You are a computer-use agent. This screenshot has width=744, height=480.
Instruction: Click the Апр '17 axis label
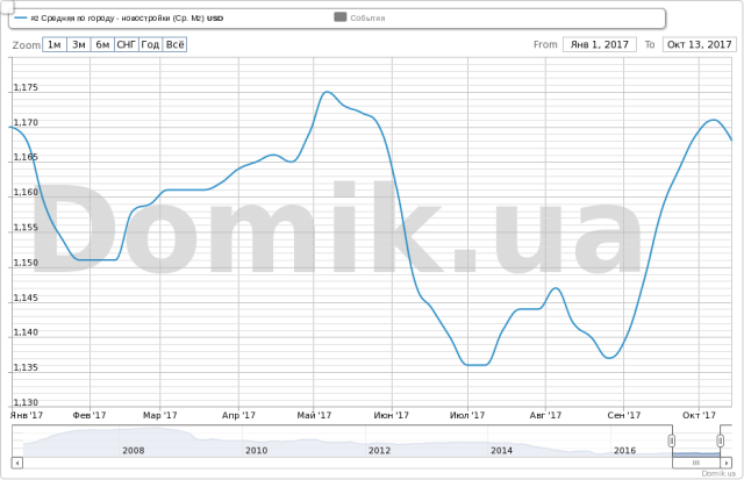click(238, 415)
